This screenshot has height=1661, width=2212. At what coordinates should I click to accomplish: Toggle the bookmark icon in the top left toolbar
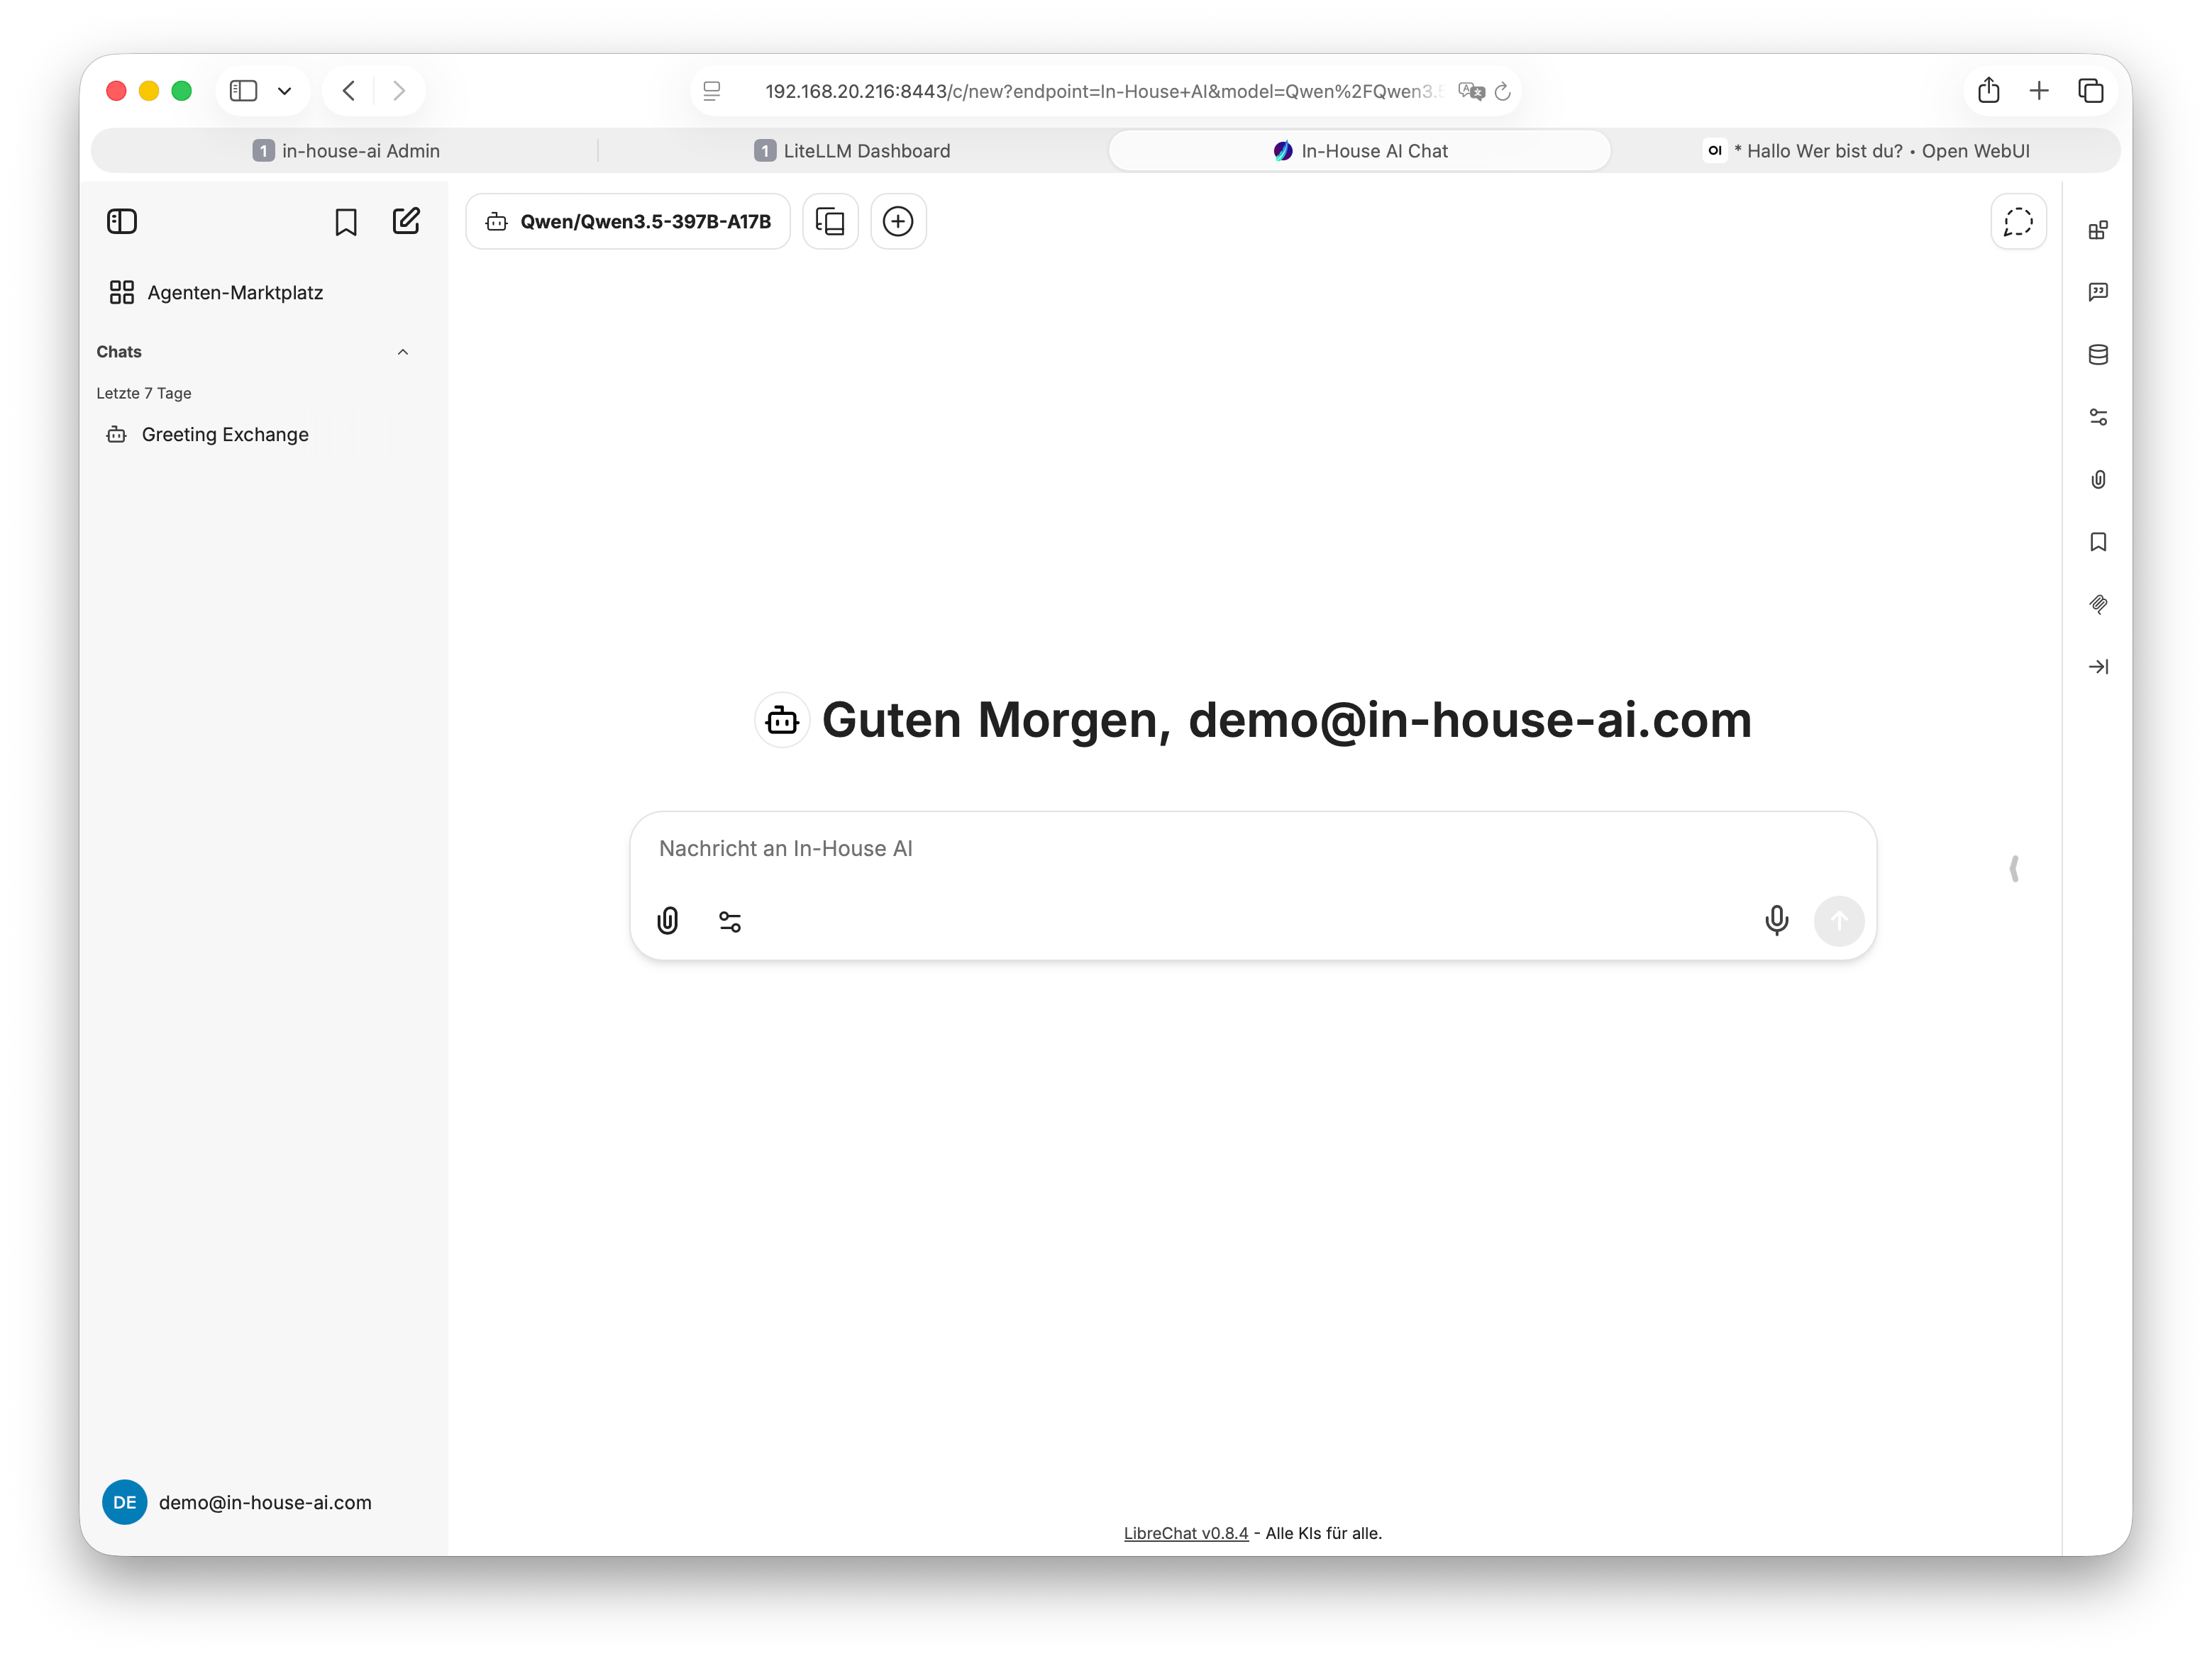tap(345, 221)
